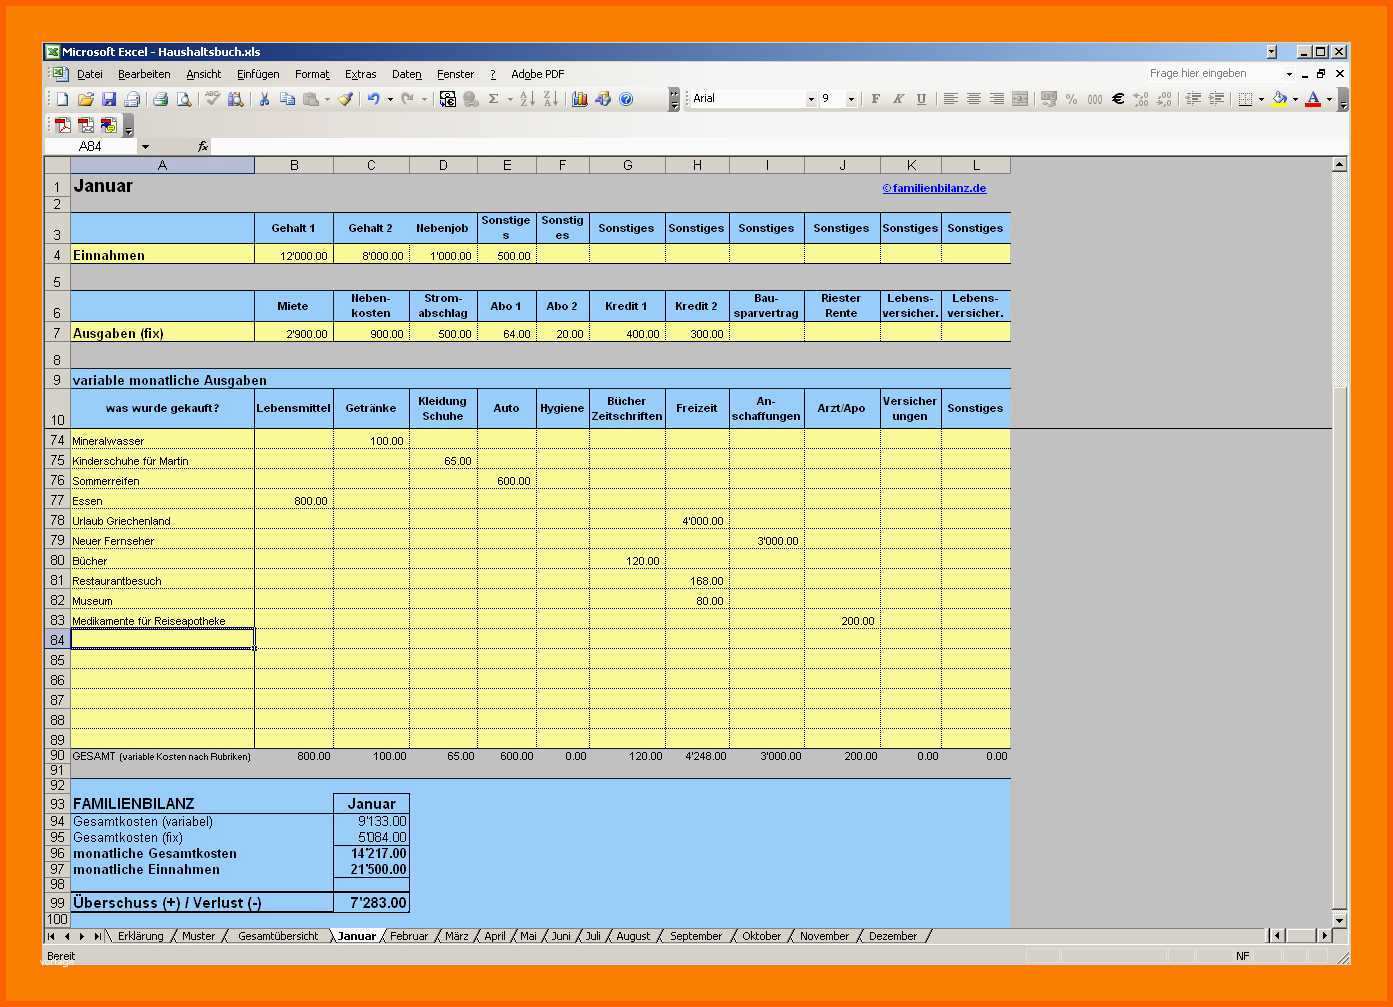Open the print preview magnifier icon
1393x1007 pixels.
pyautogui.click(x=184, y=99)
